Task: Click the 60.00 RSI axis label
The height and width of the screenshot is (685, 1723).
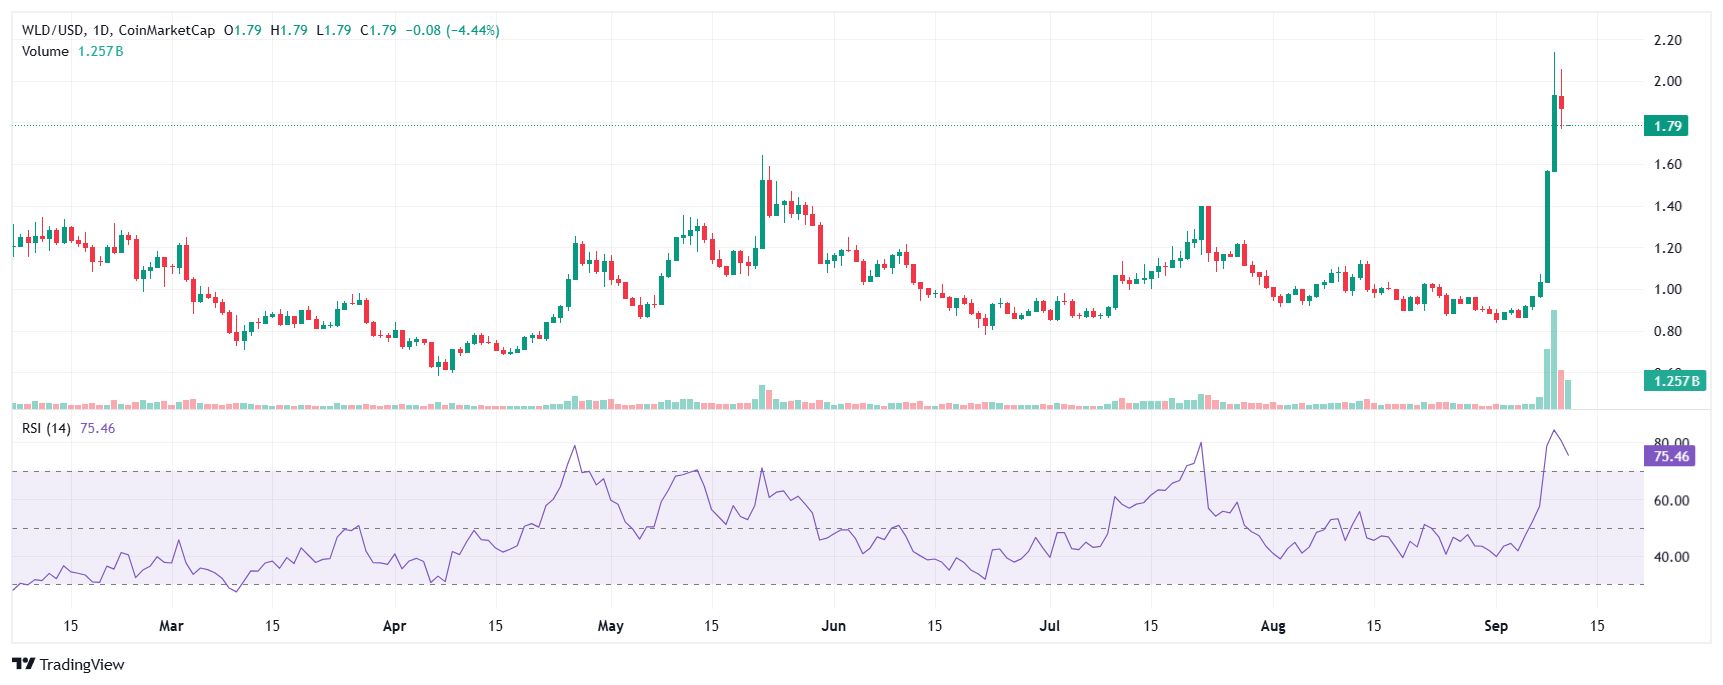Action: (x=1670, y=500)
